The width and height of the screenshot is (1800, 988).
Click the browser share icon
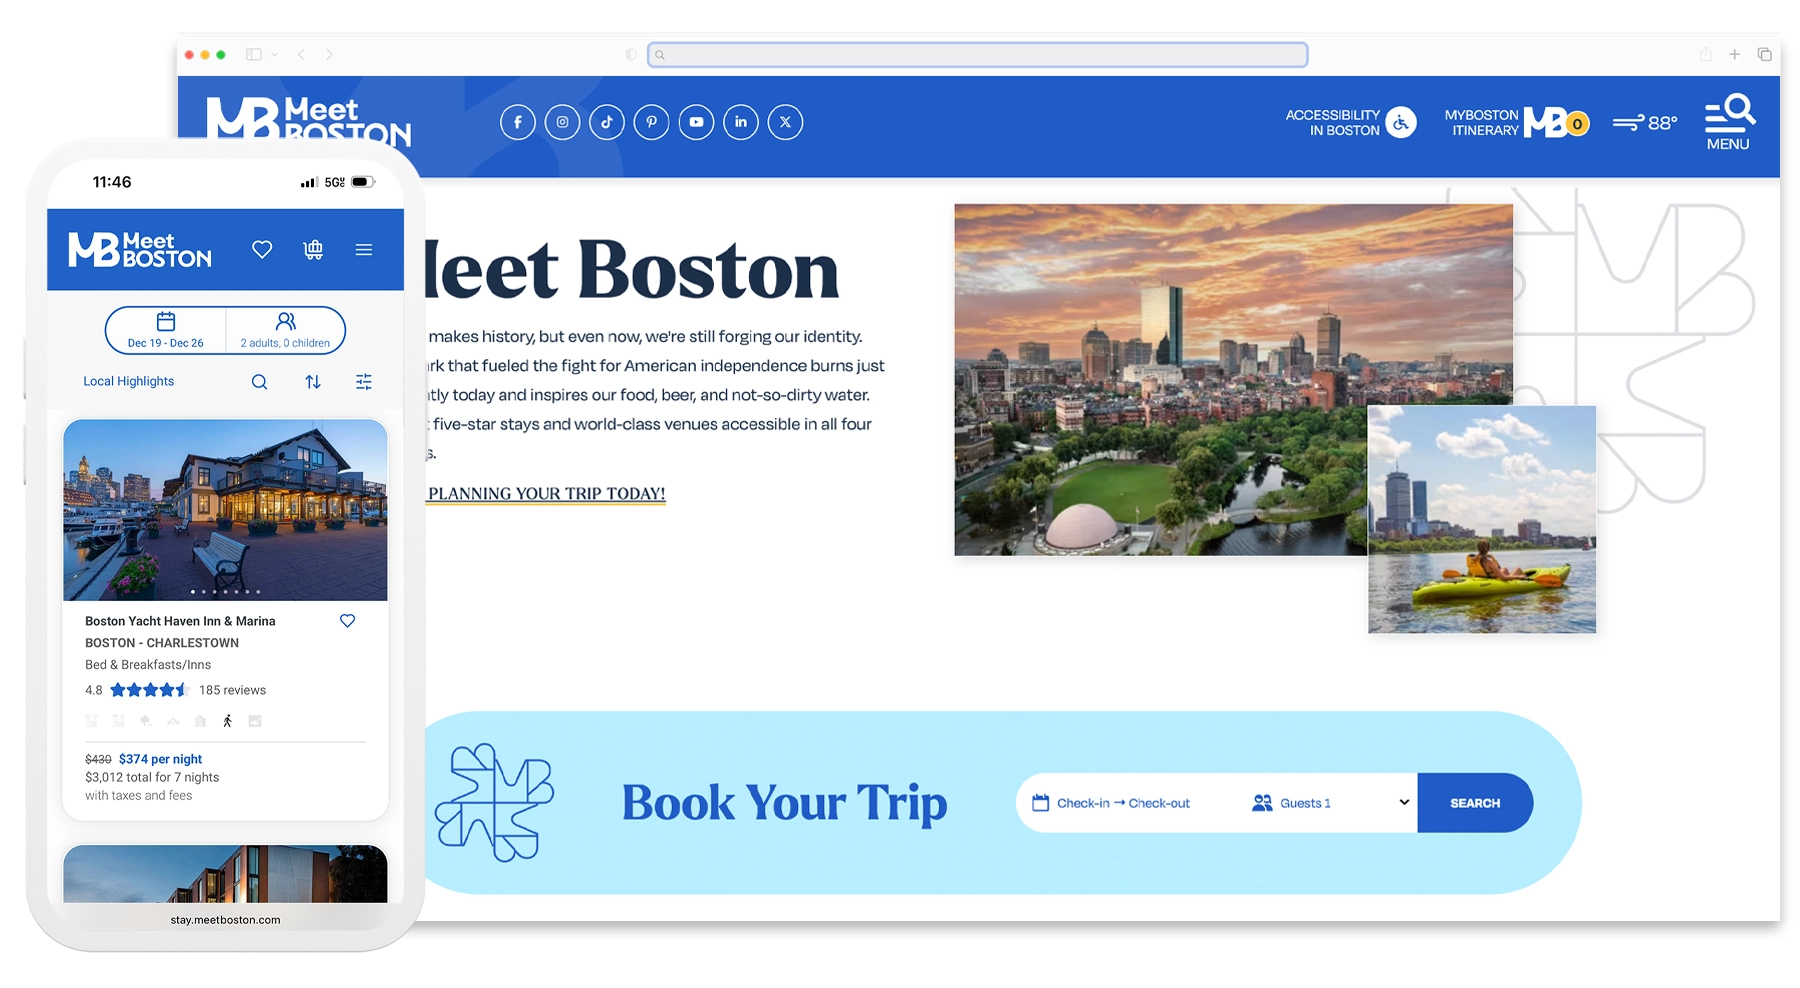point(1706,55)
